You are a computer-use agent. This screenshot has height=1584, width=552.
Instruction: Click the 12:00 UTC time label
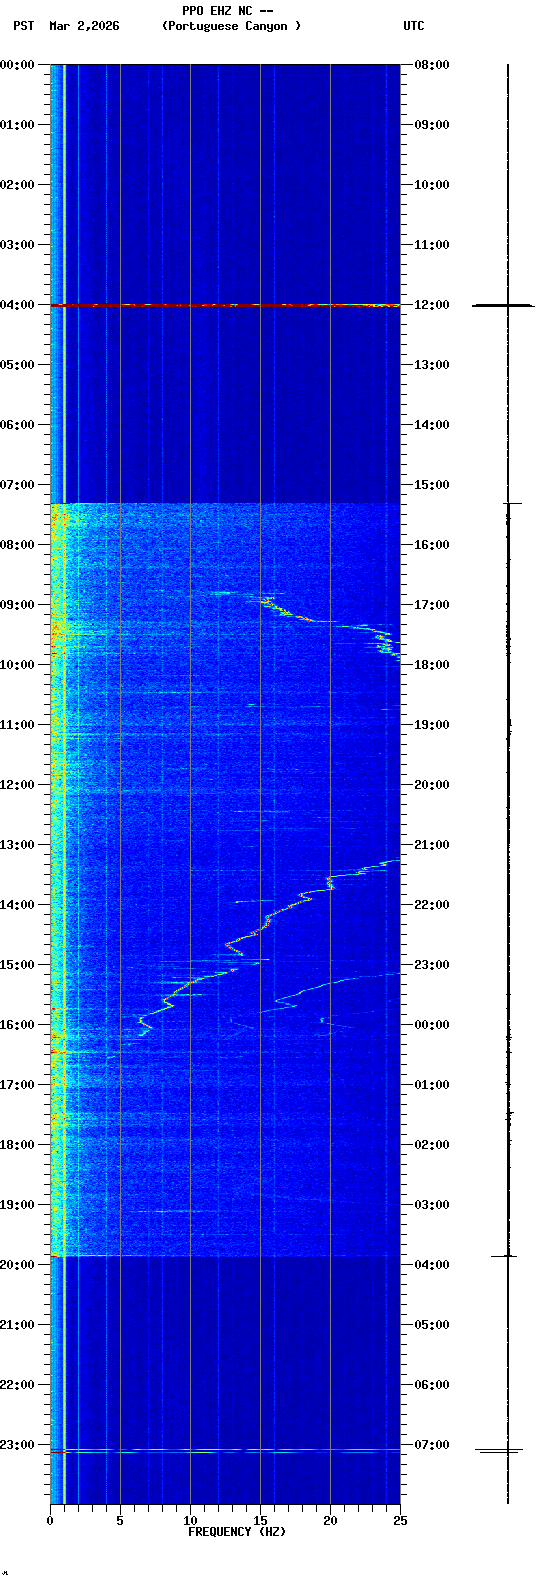[x=431, y=304]
